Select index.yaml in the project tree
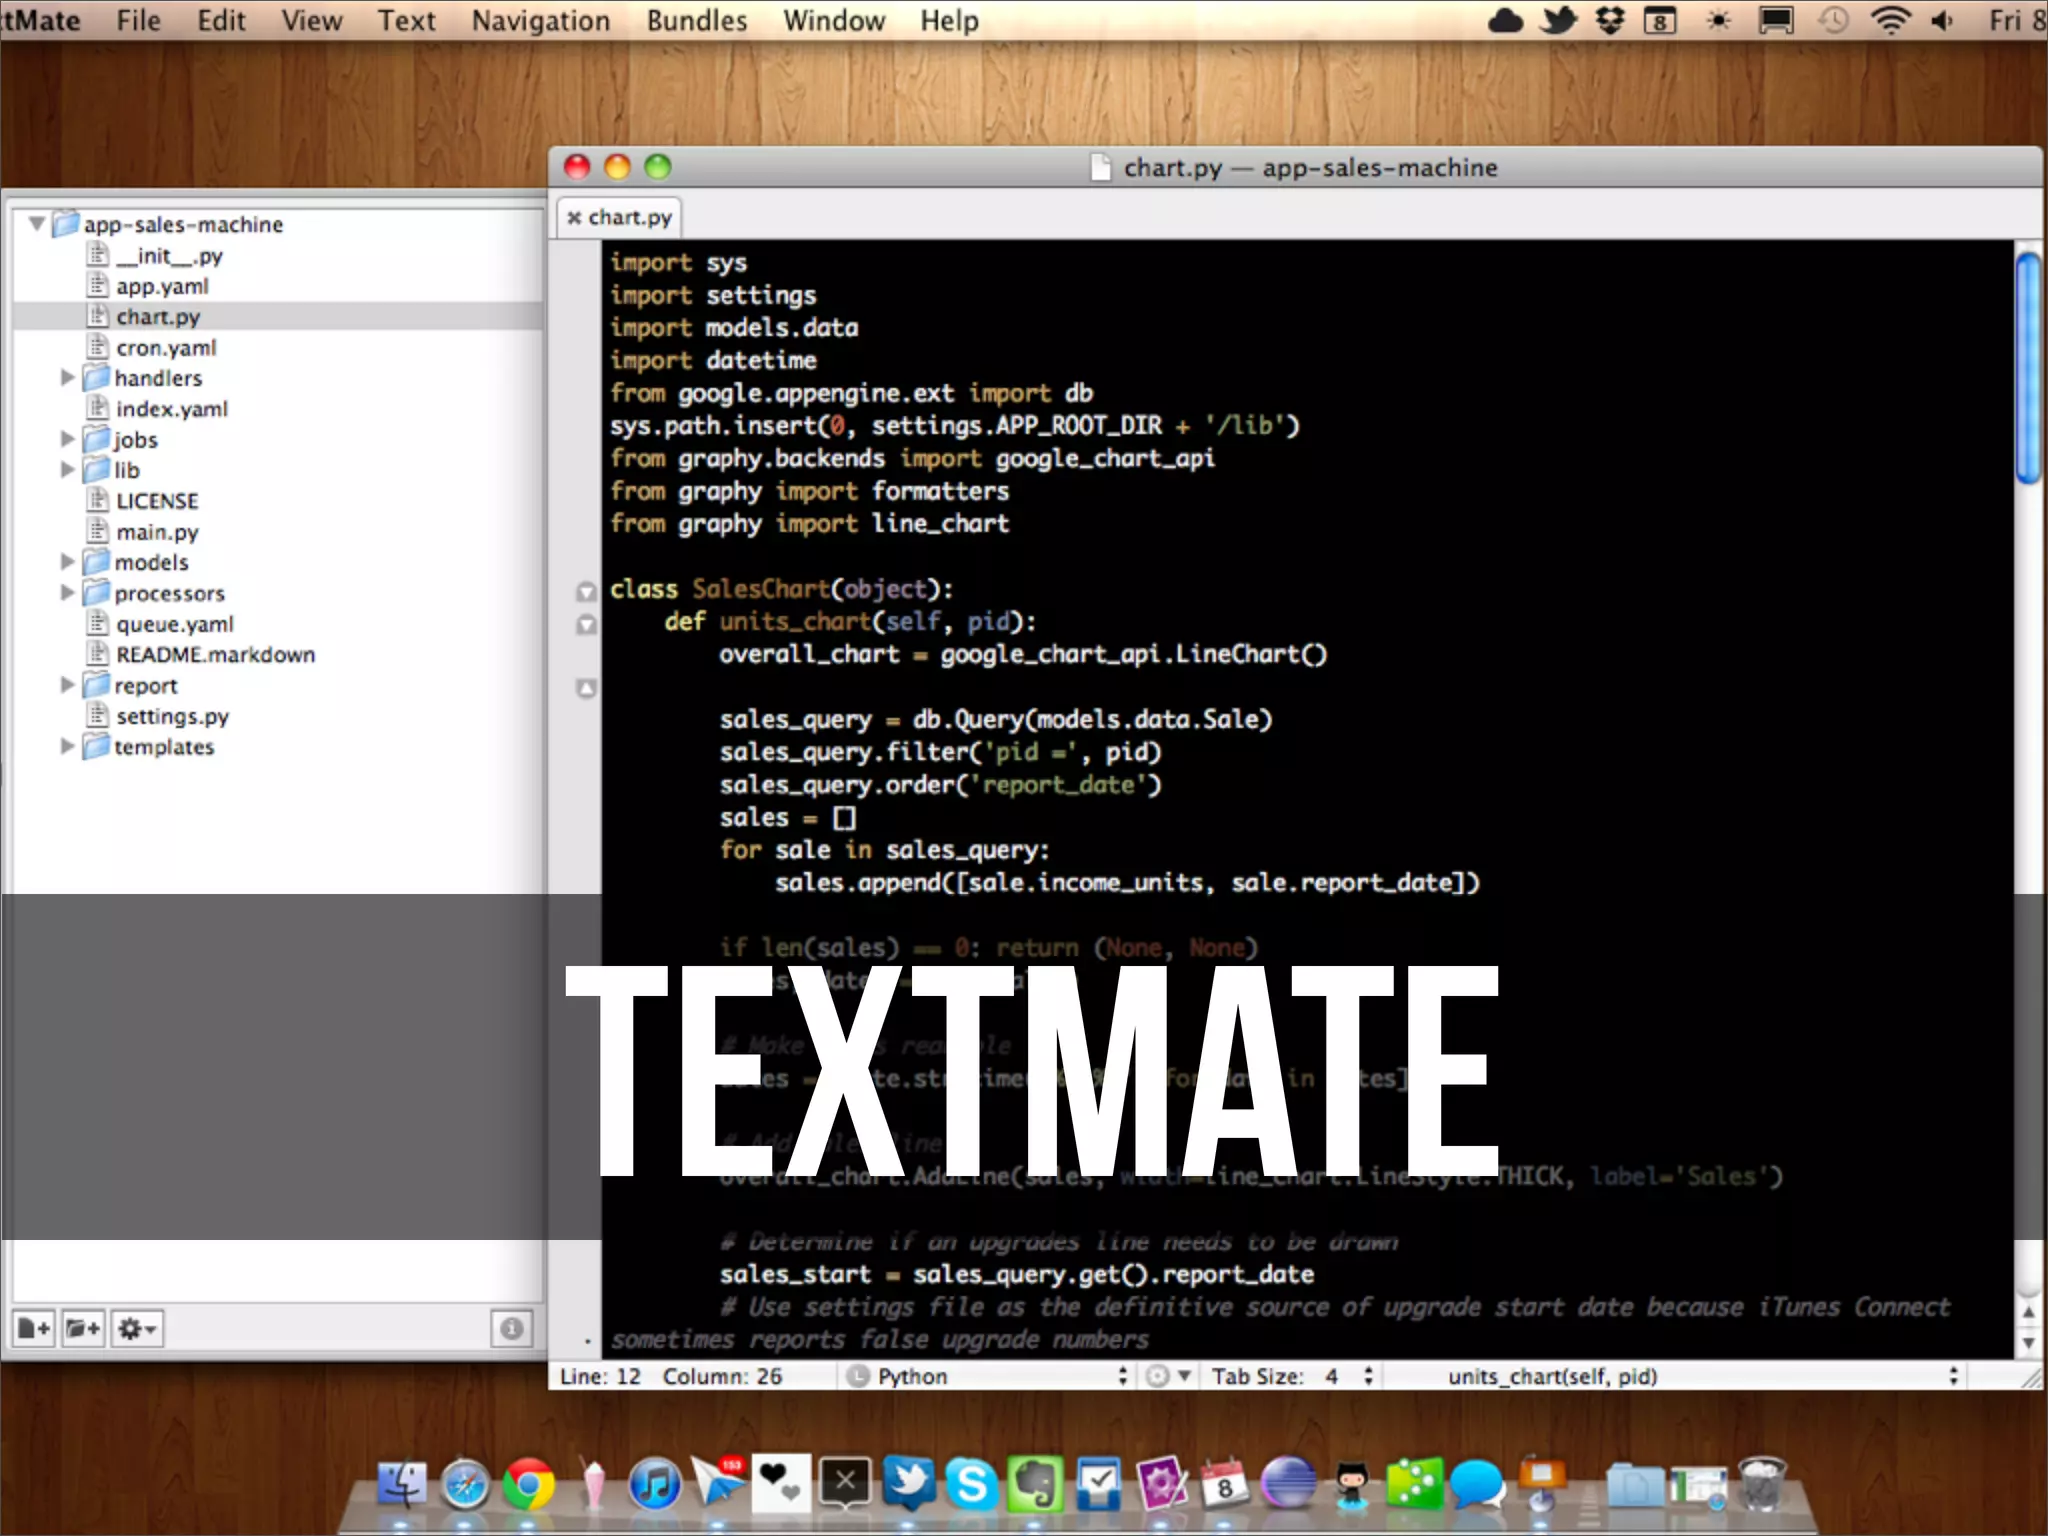This screenshot has width=2048, height=1536. pyautogui.click(x=172, y=408)
